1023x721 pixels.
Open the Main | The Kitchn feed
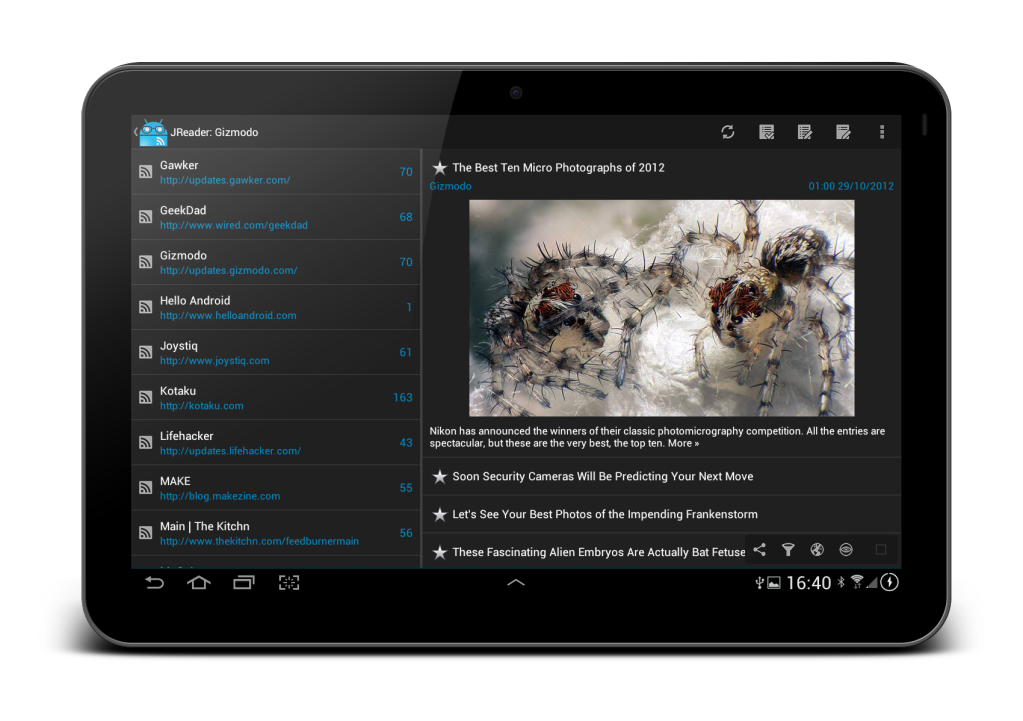tap(276, 532)
